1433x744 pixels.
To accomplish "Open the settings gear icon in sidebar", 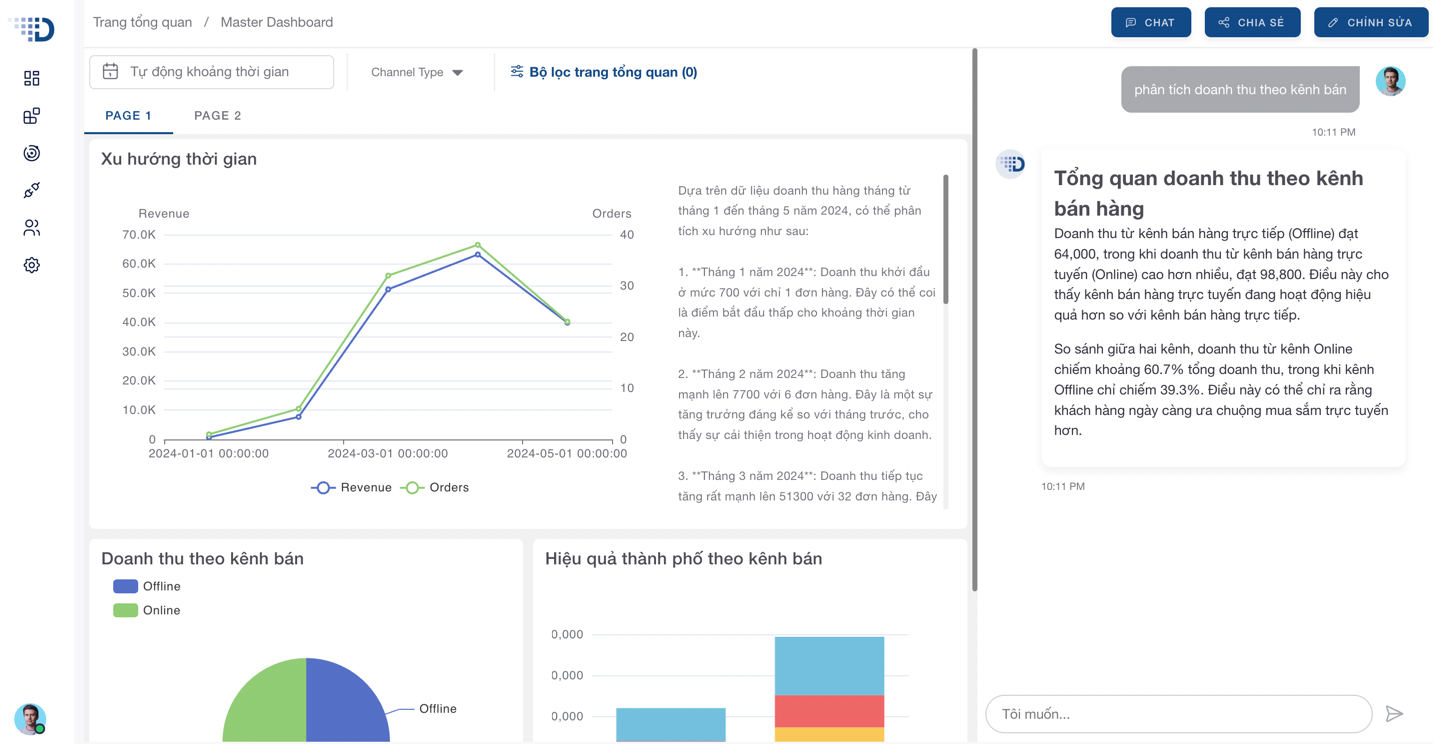I will (32, 265).
